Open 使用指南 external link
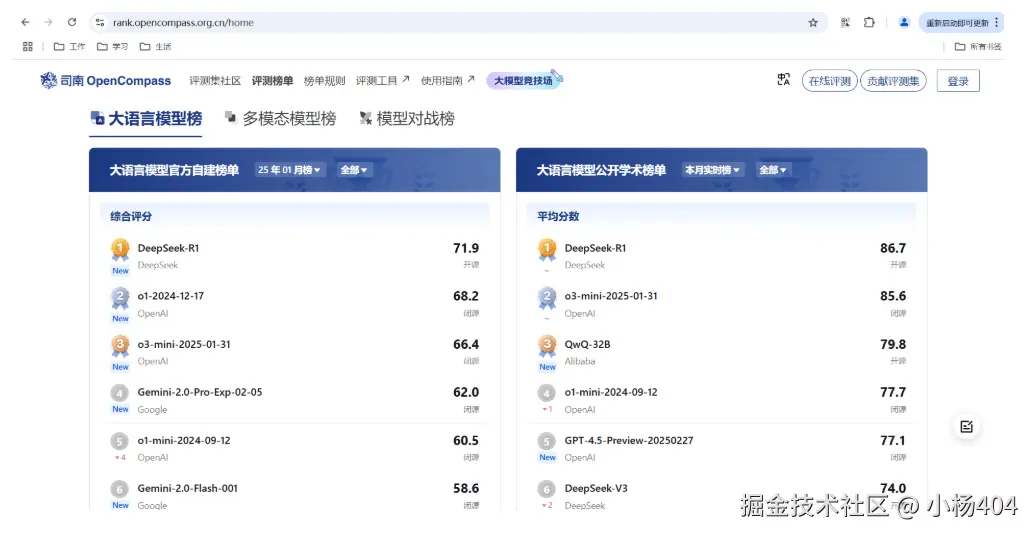Screen dimensions: 1035x537 pos(448,80)
